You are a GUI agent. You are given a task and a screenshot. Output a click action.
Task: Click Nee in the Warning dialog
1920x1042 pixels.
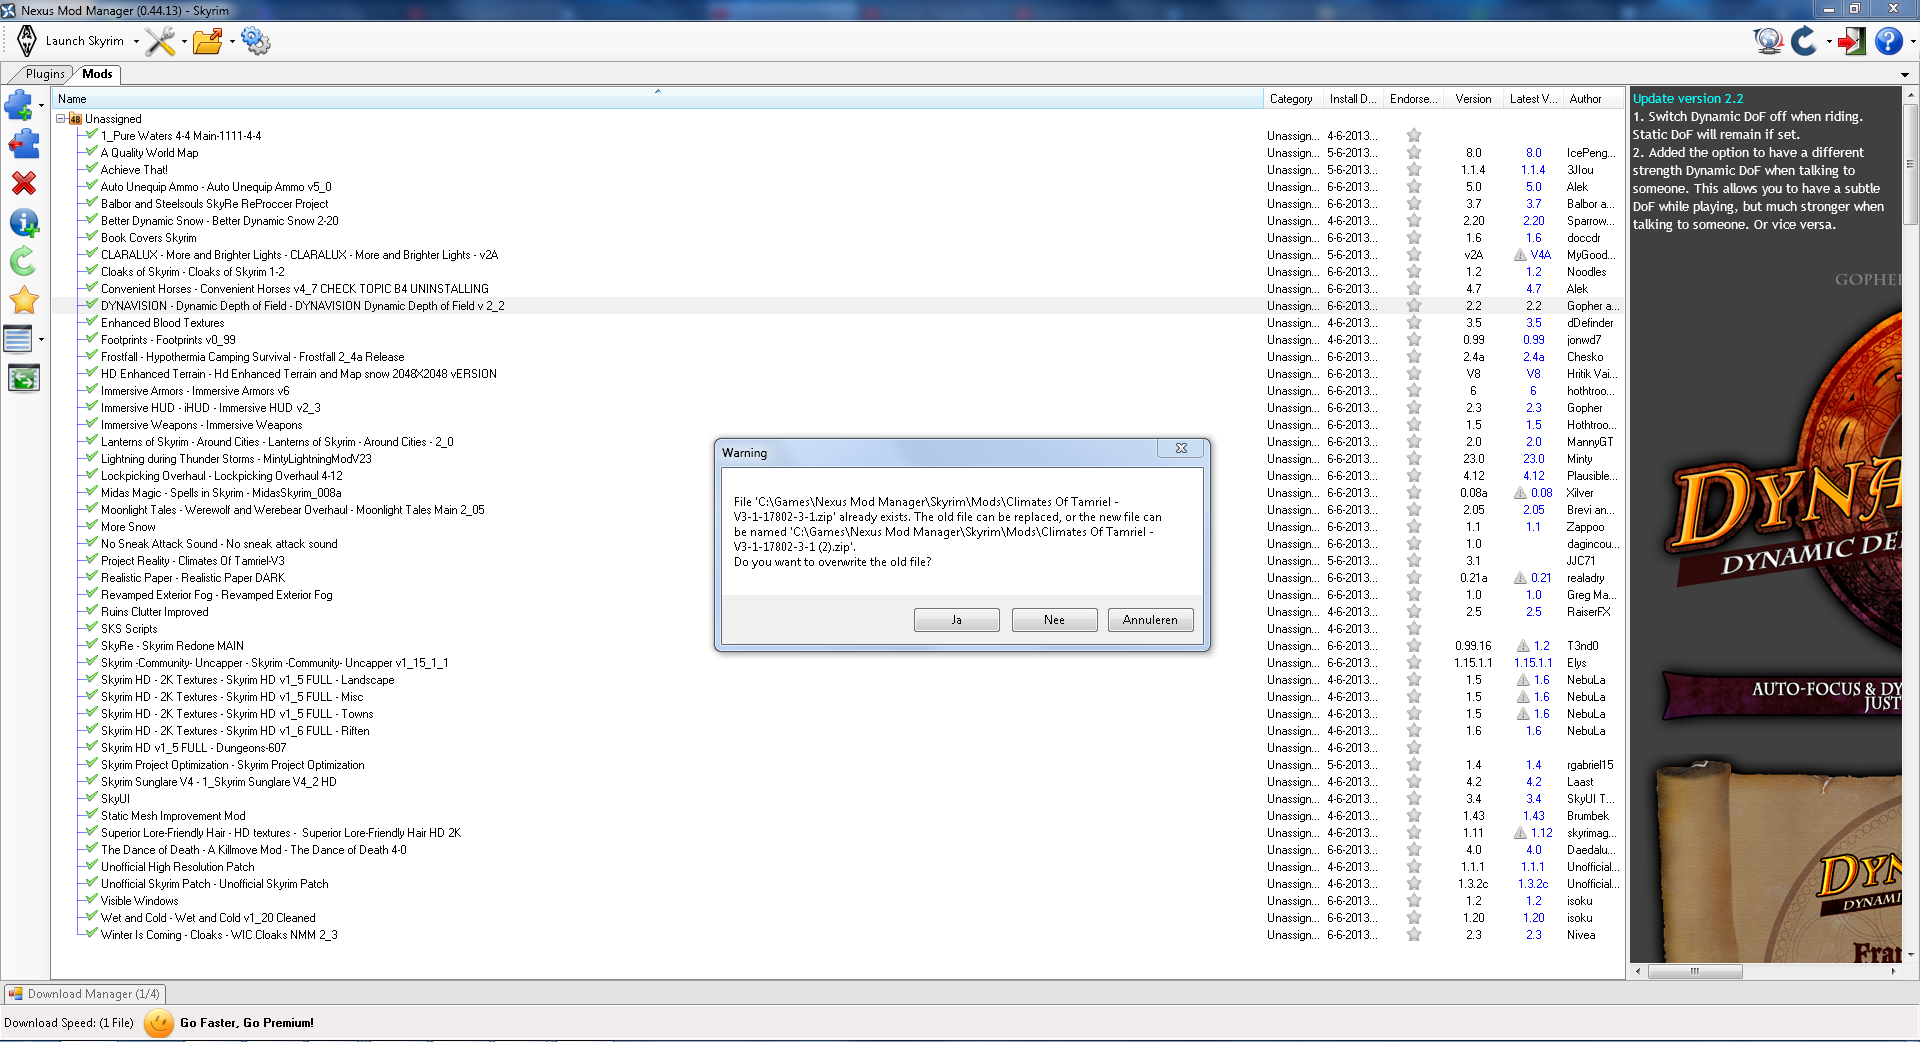coord(1054,620)
